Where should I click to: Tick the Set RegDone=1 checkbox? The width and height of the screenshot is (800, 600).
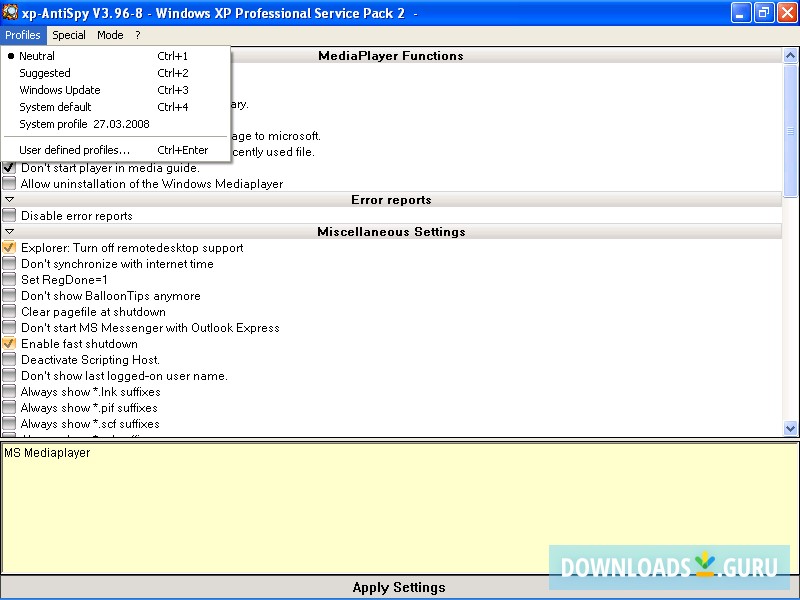9,280
